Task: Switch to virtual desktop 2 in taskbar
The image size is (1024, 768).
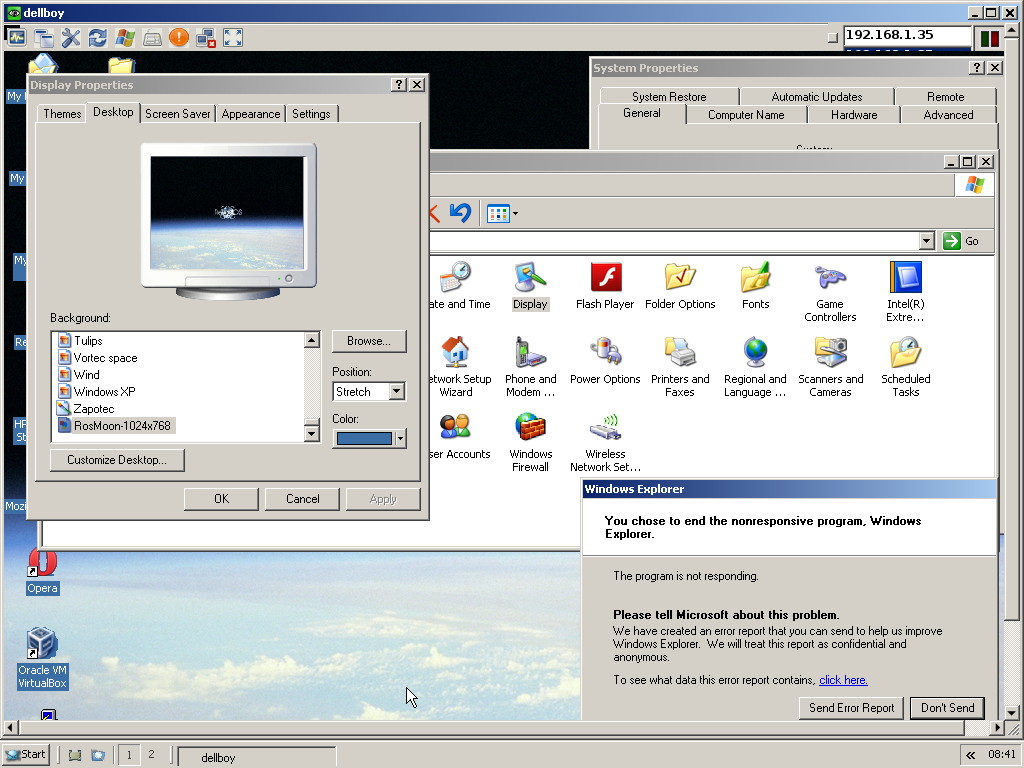Action: pyautogui.click(x=152, y=755)
